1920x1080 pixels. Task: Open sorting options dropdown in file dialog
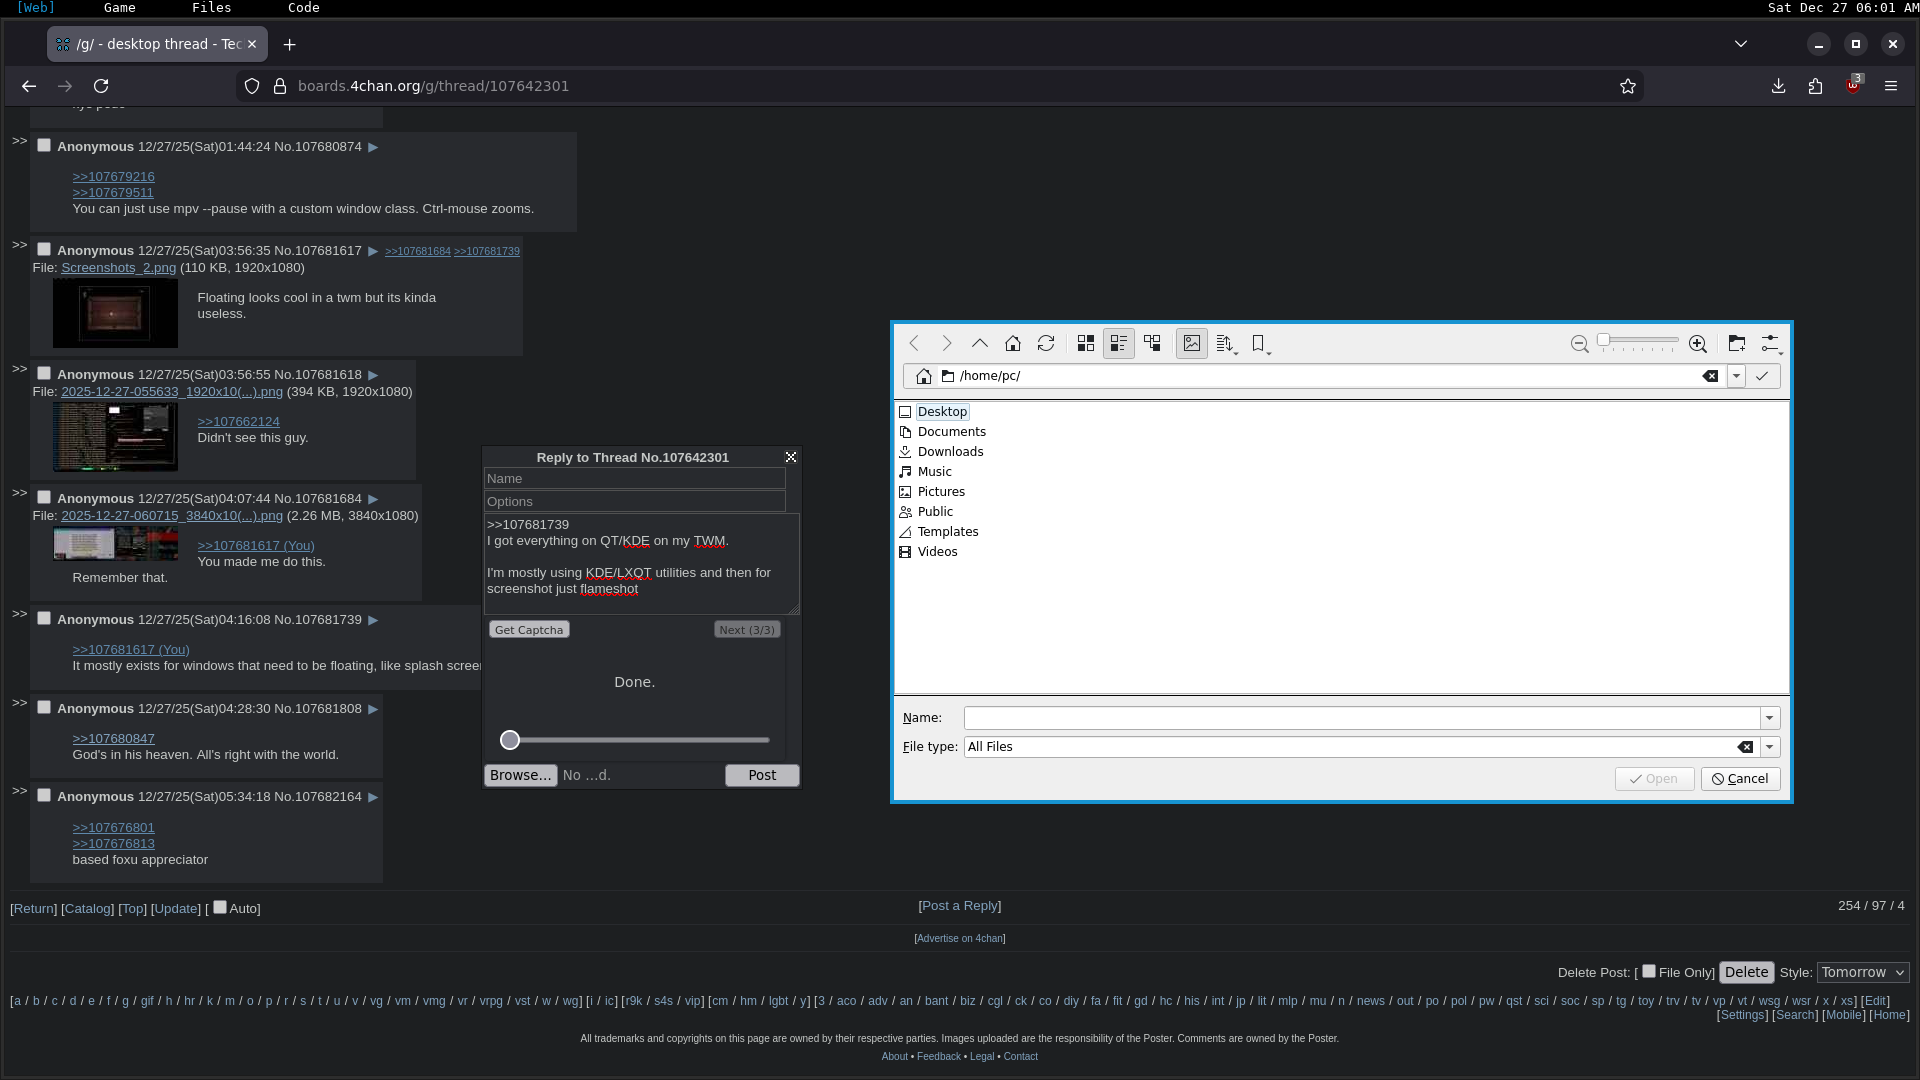[x=1226, y=343]
